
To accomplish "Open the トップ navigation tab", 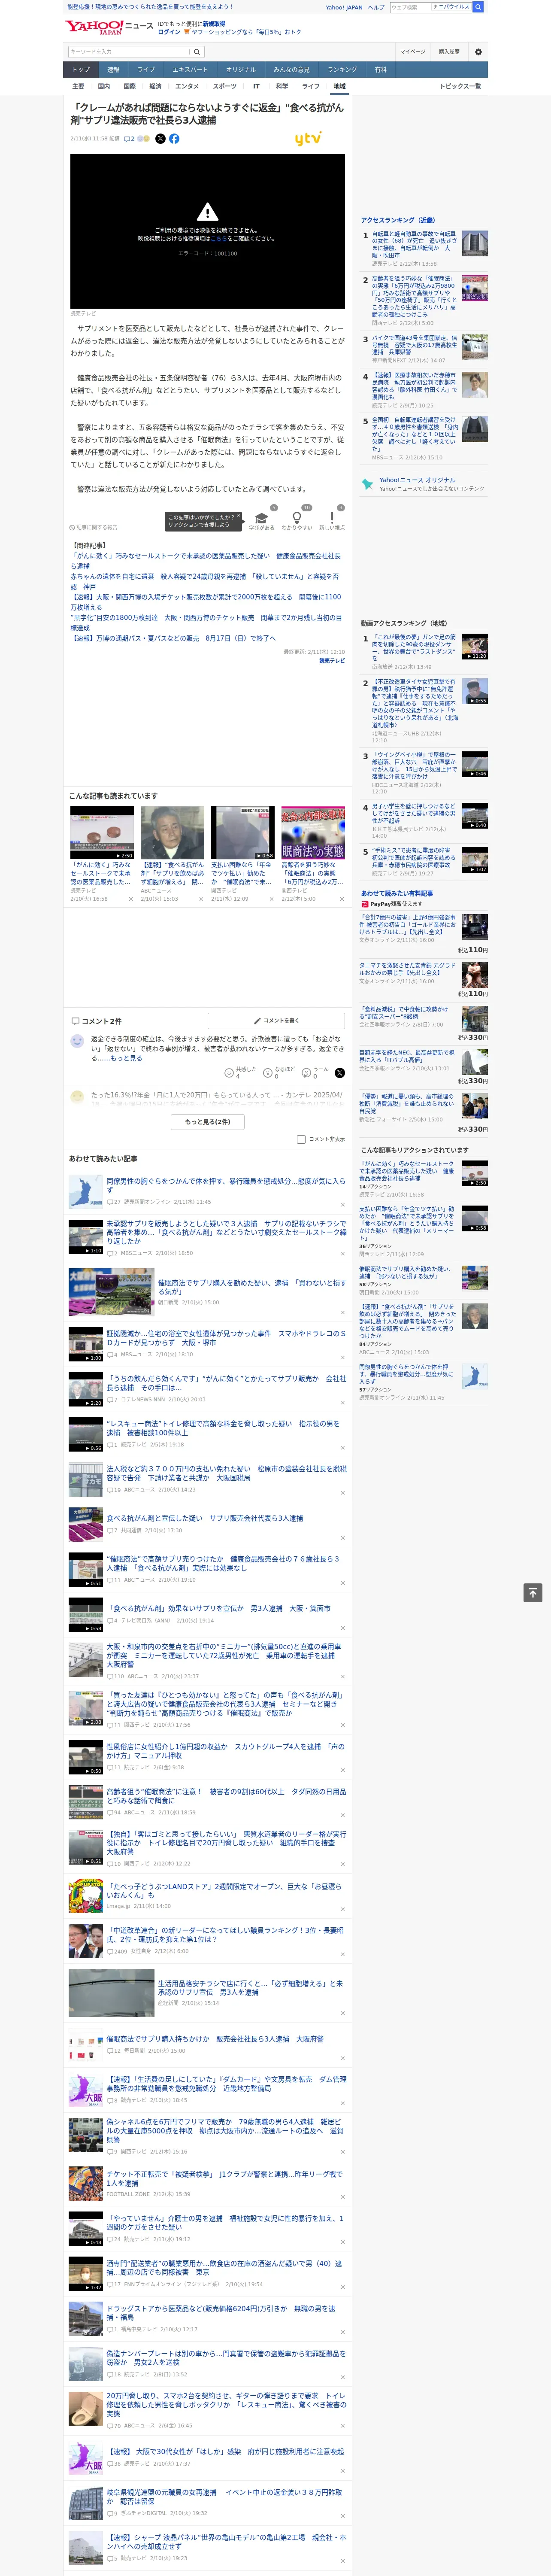I will [81, 70].
